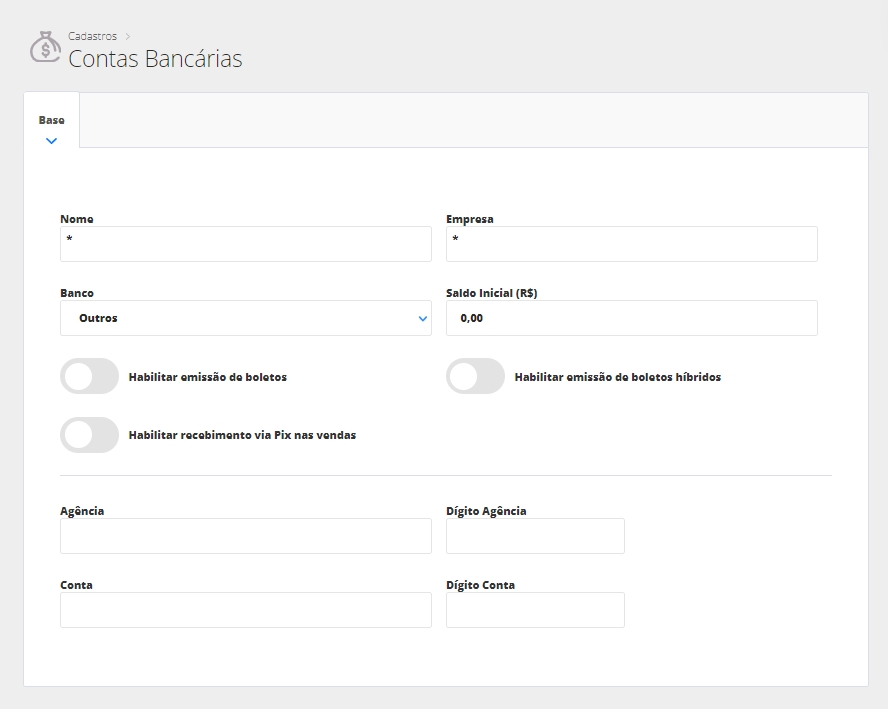Select the Dígito Agência input box
The width and height of the screenshot is (888, 709).
coord(535,536)
